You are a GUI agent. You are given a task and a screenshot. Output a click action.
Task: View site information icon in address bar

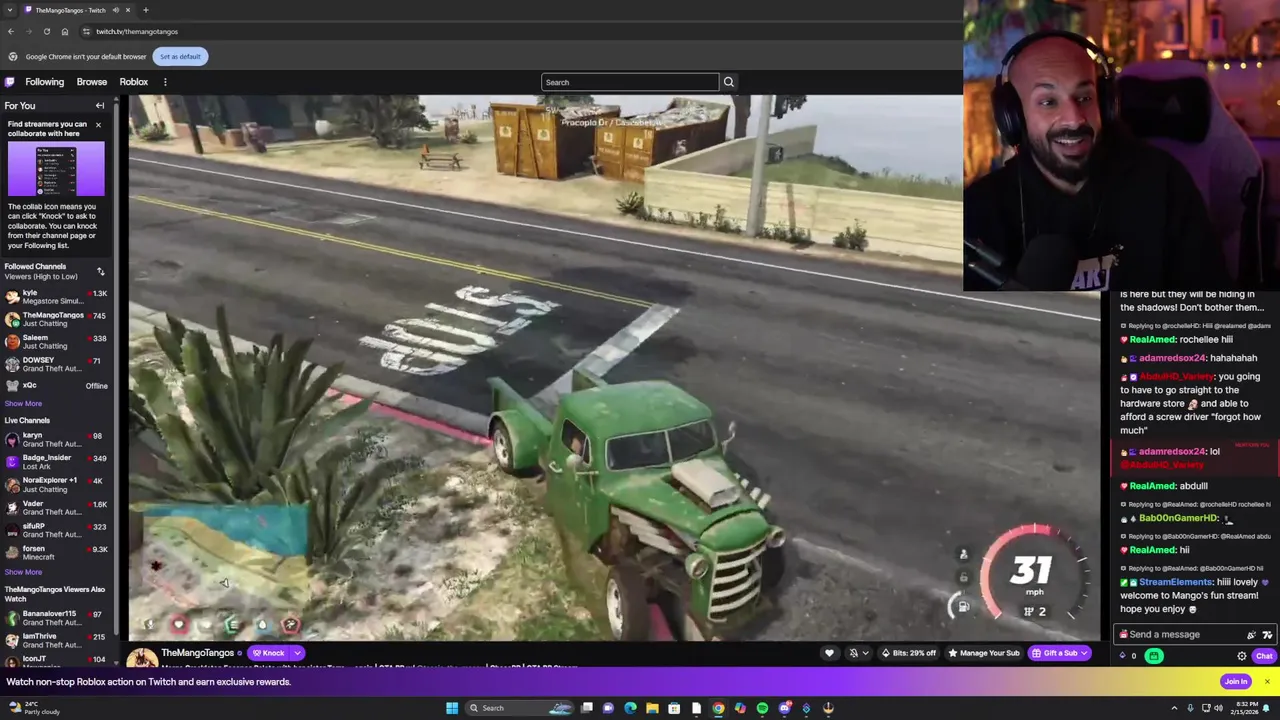[86, 32]
